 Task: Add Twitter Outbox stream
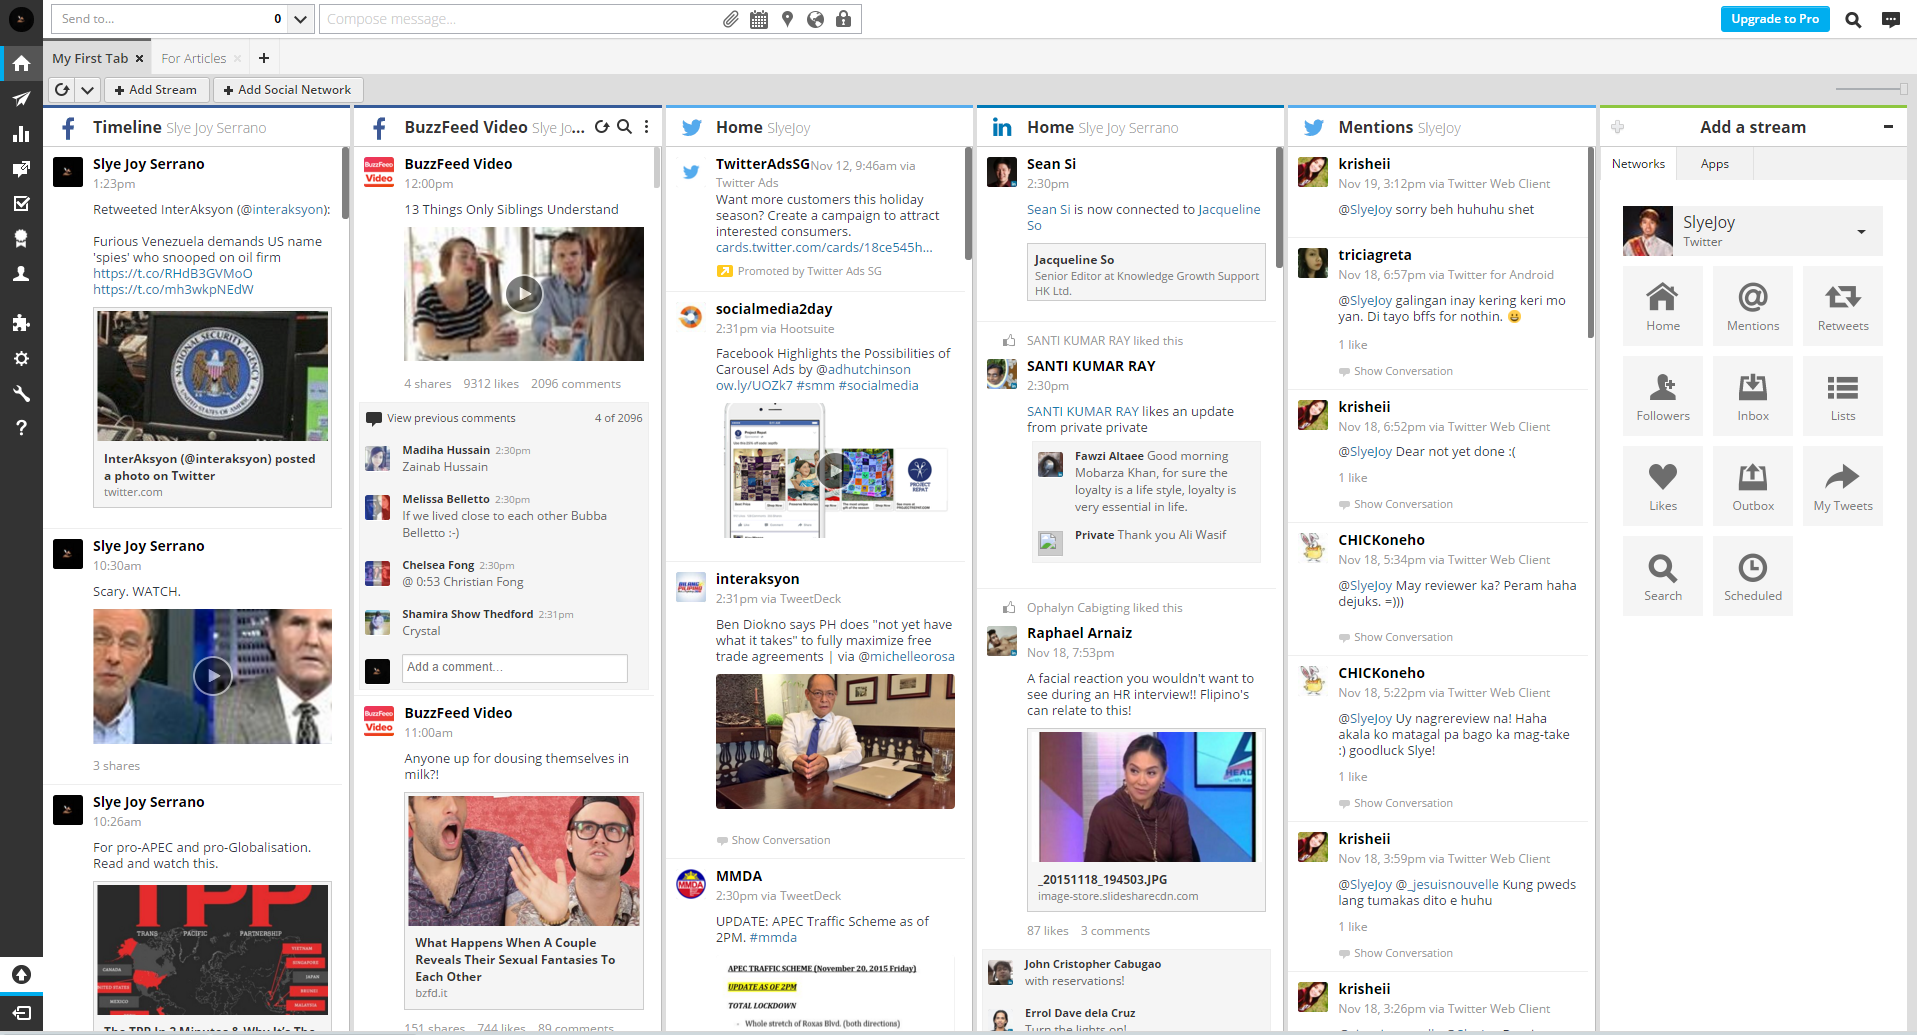1753,486
